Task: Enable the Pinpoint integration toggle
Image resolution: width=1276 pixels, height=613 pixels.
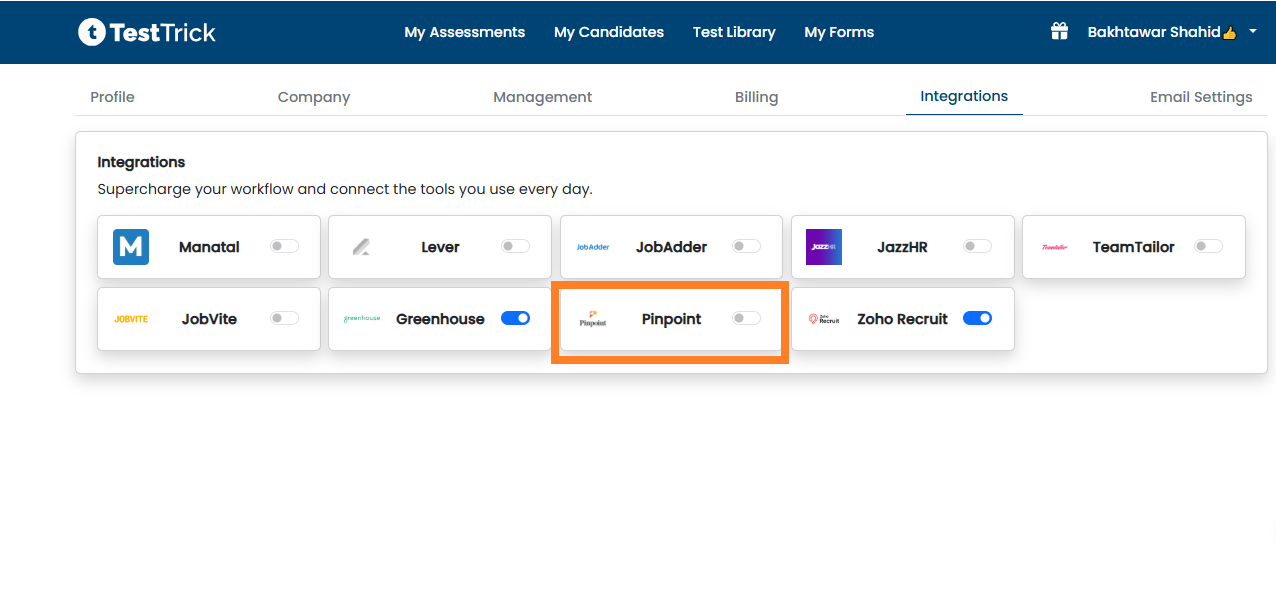Action: point(746,318)
